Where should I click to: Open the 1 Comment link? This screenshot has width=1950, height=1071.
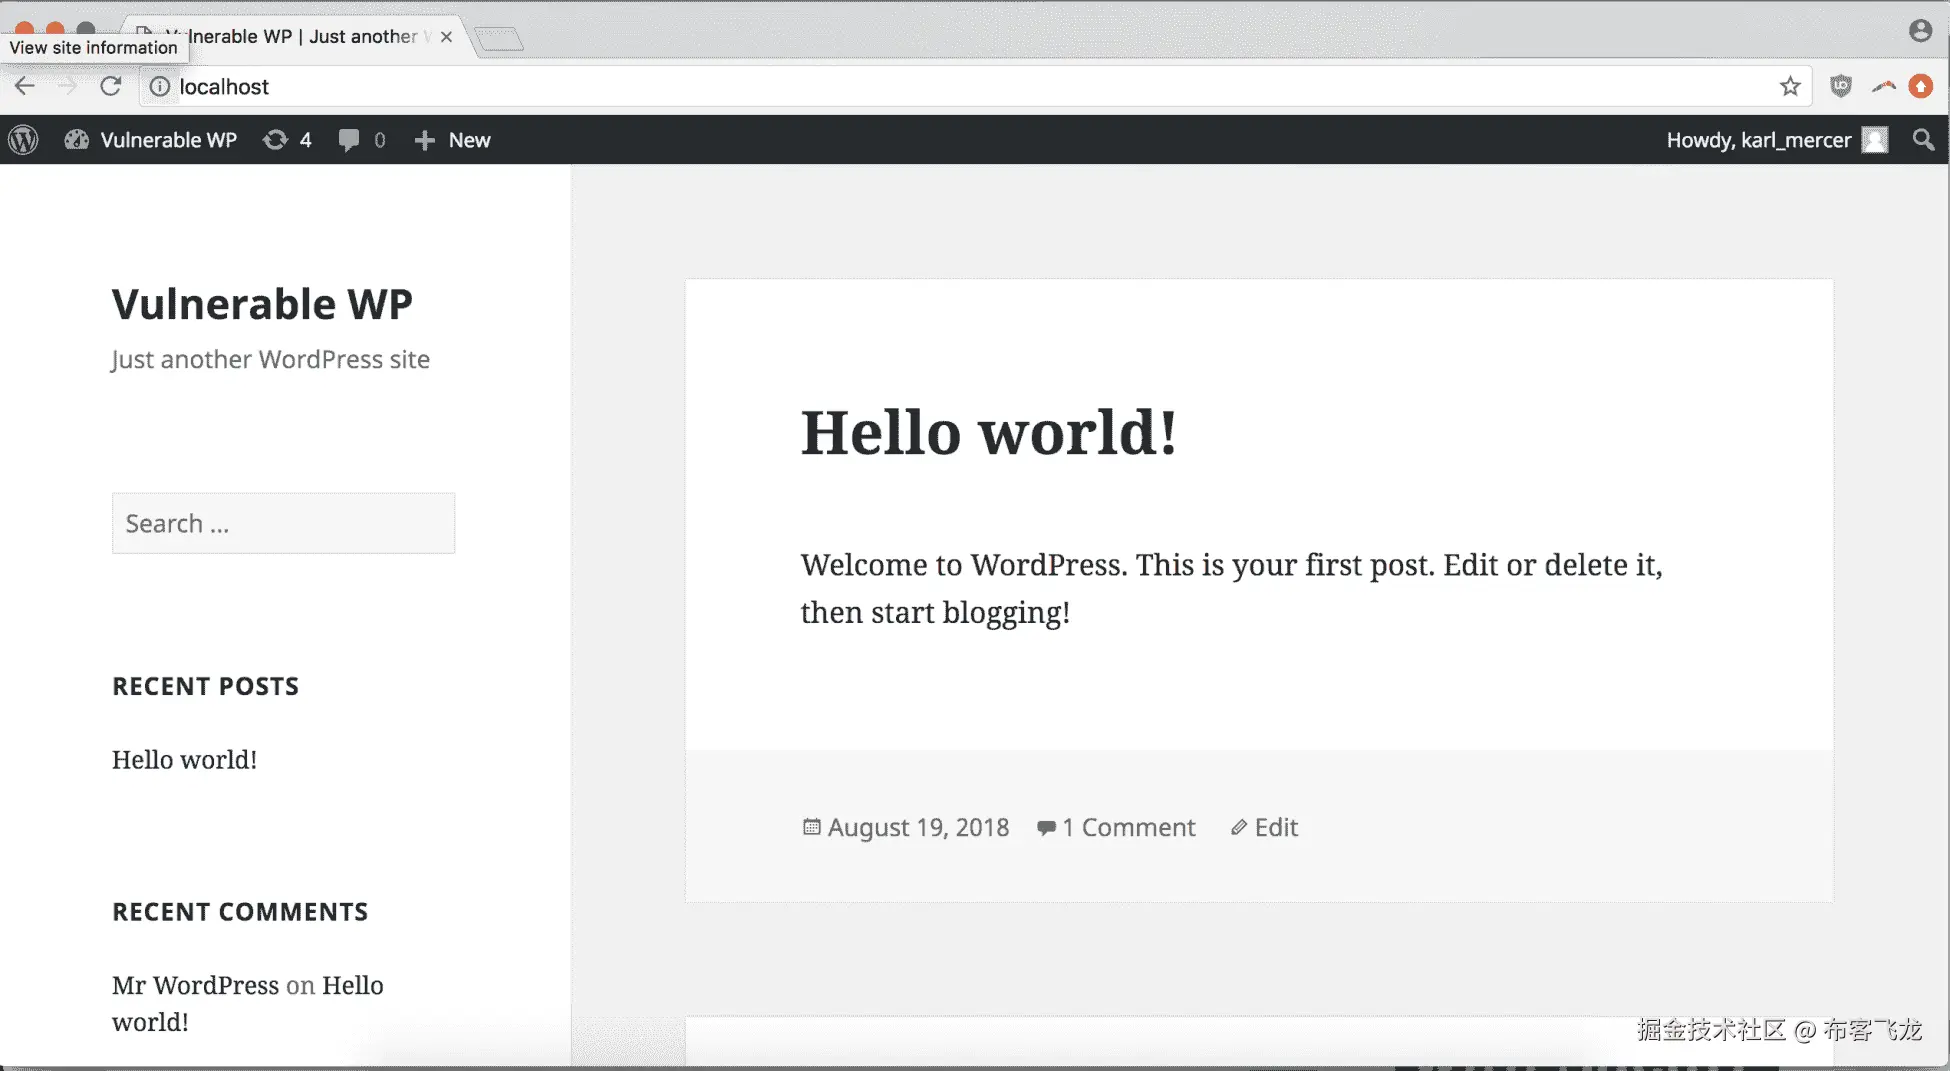click(x=1128, y=828)
